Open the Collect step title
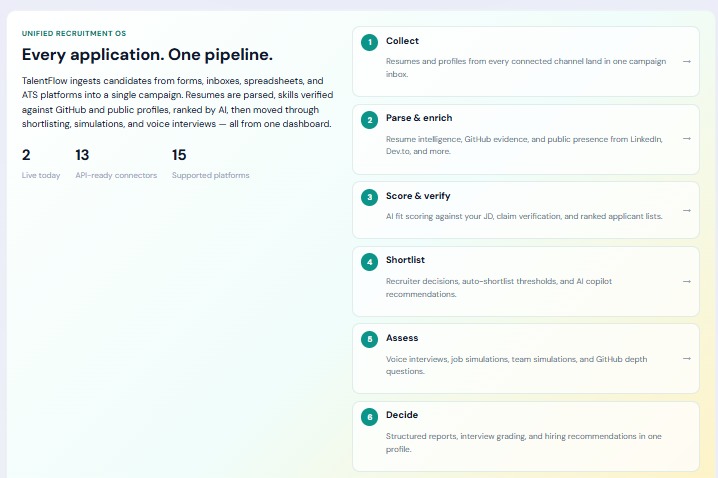The width and height of the screenshot is (718, 478). [402, 41]
